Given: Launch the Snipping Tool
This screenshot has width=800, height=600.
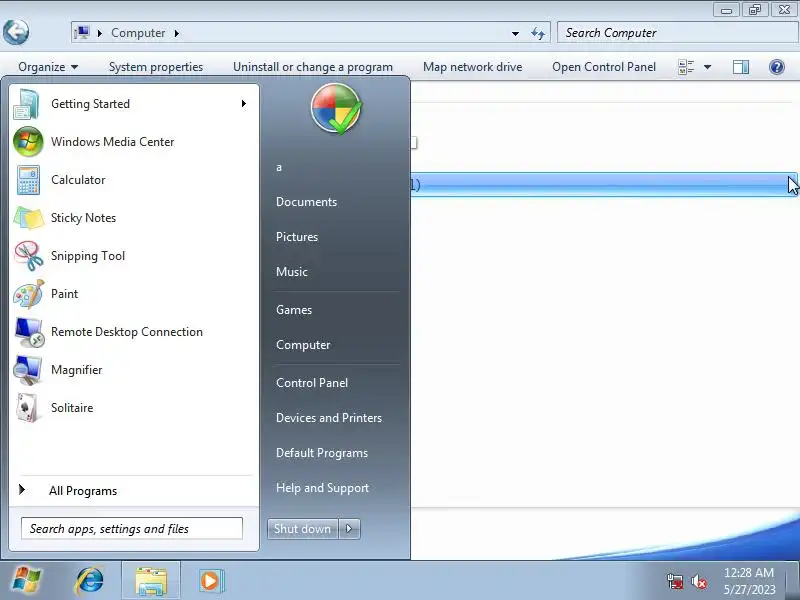Looking at the screenshot, I should click(134, 256).
